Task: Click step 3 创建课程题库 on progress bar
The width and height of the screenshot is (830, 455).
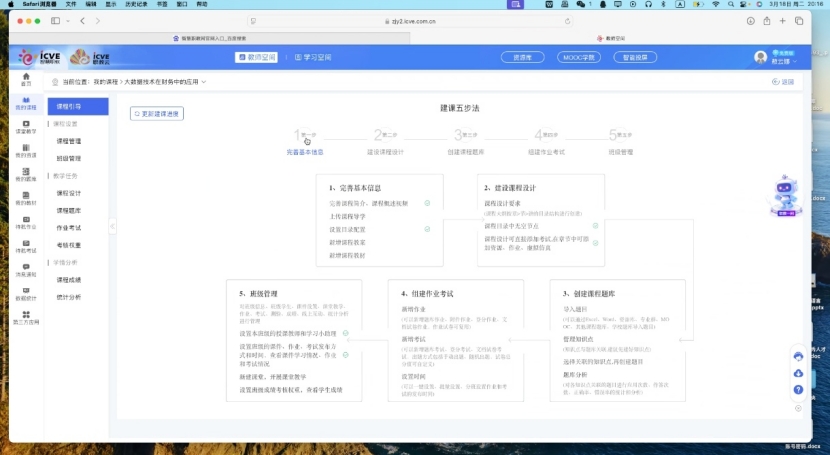Action: pos(464,141)
